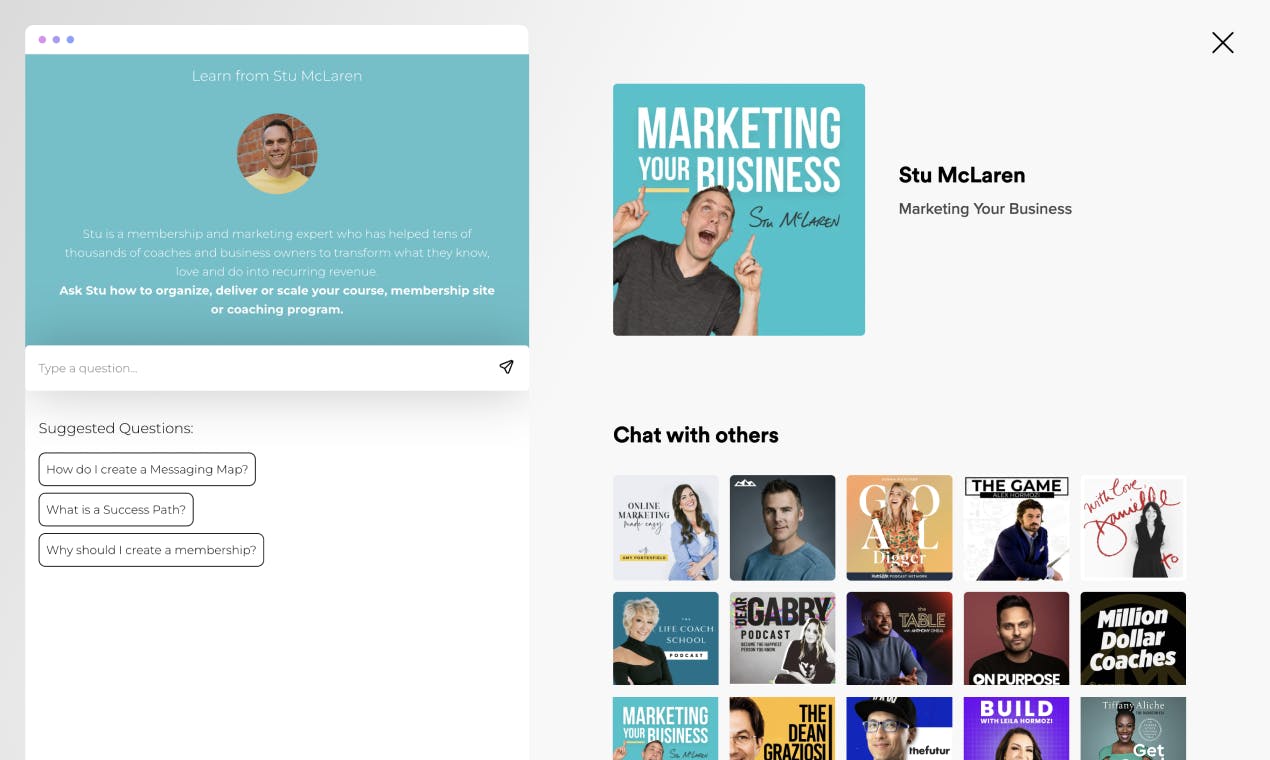Close the overlay with the X icon
The image size is (1270, 760).
[x=1222, y=42]
